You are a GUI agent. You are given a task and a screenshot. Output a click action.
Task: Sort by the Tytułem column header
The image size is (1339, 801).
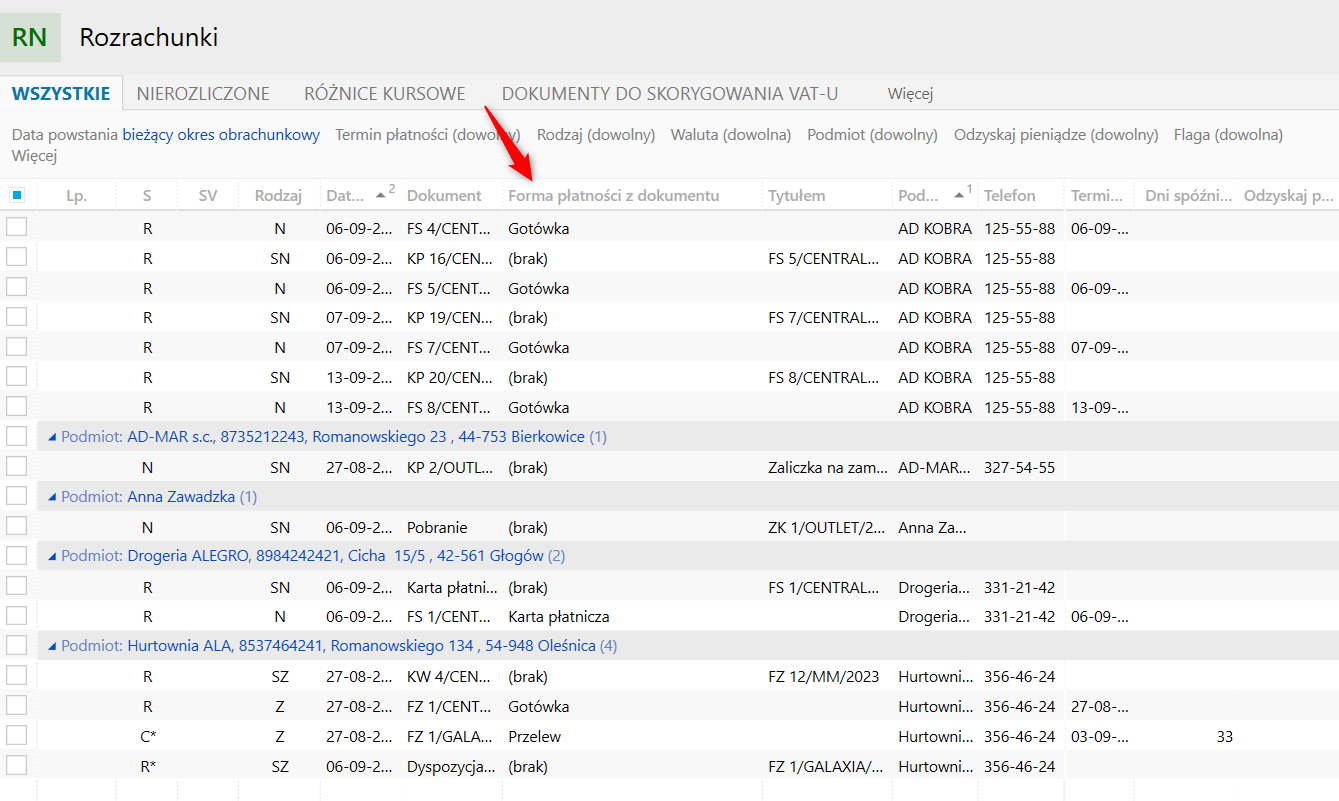coord(797,196)
